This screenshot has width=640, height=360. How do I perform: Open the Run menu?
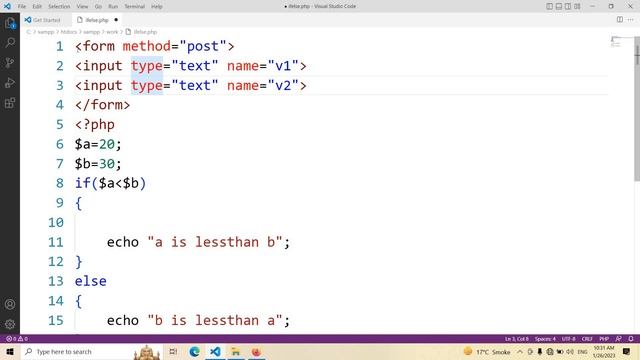click(x=113, y=7)
